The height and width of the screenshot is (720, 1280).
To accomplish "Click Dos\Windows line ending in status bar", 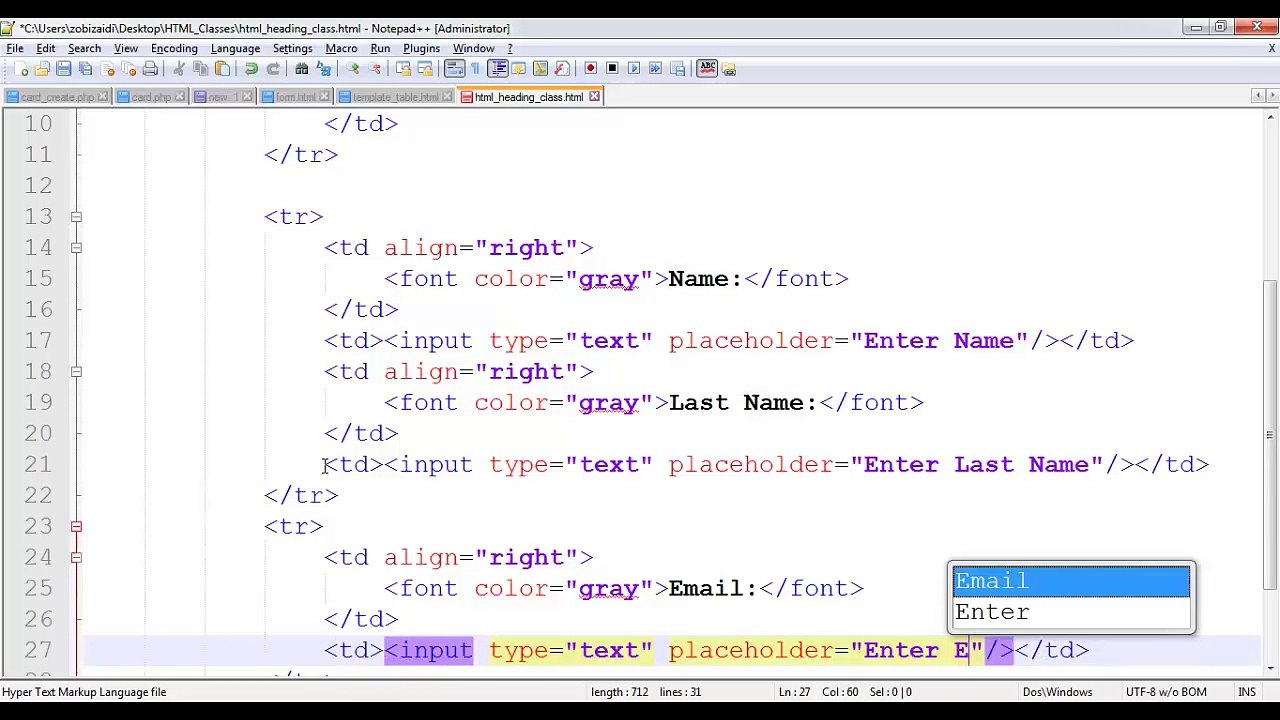I will [1058, 692].
